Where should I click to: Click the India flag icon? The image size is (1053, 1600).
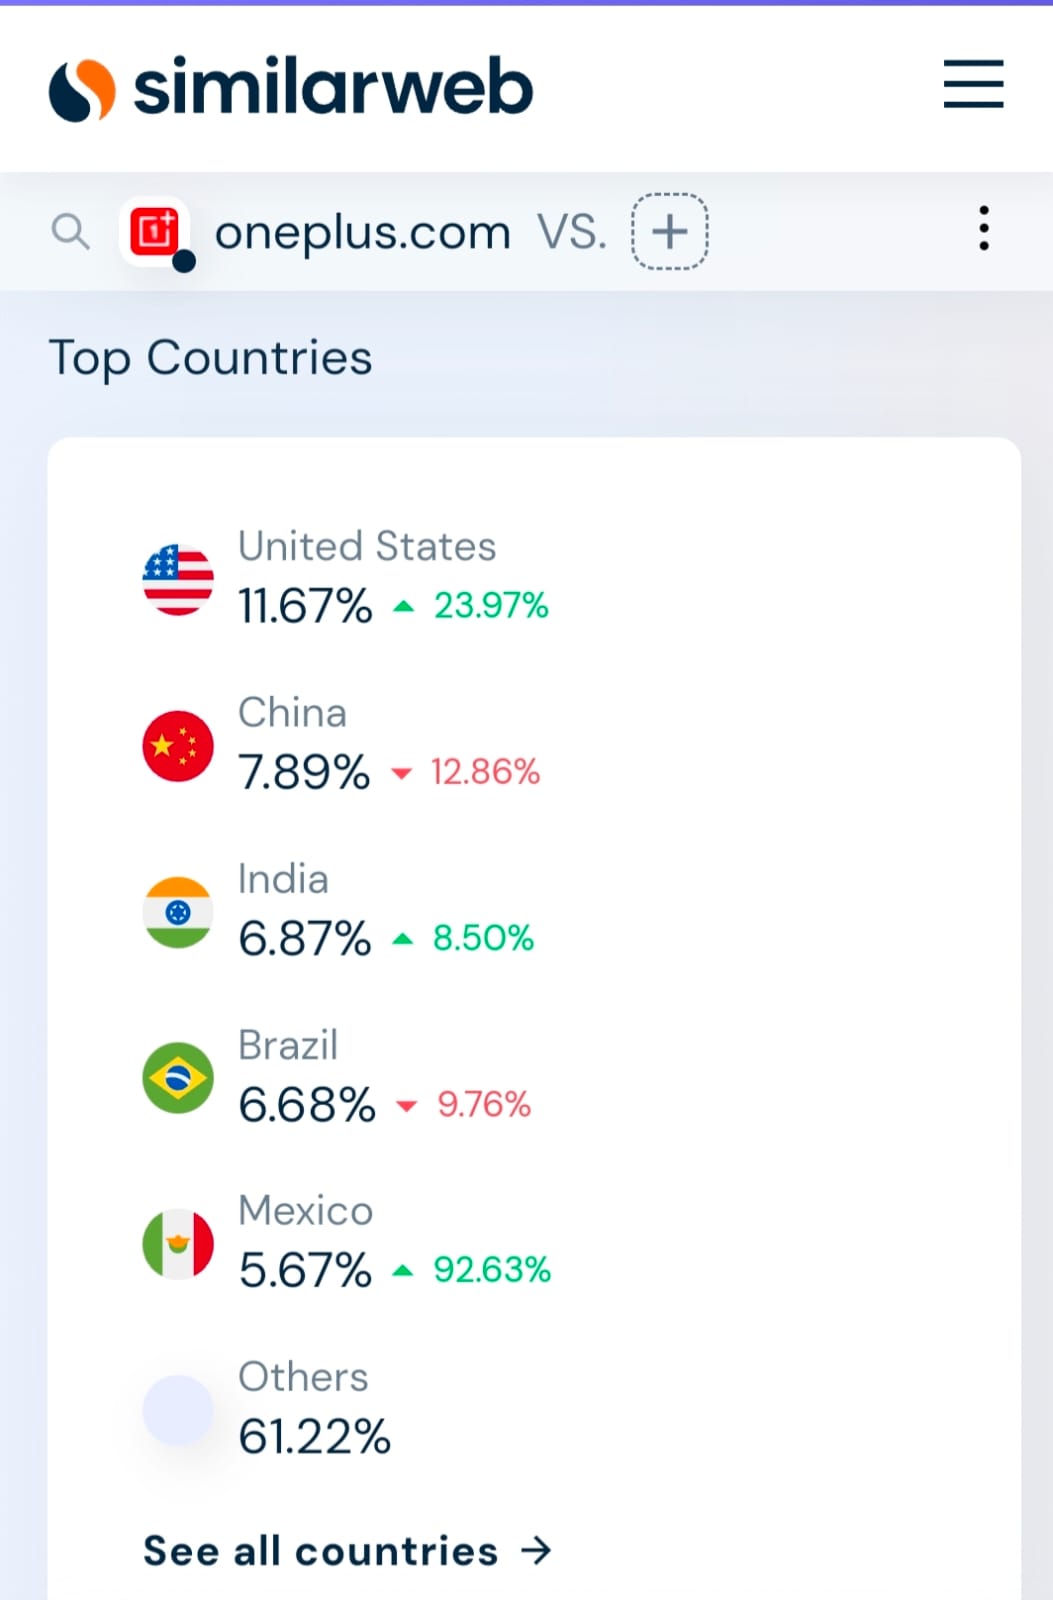178,912
